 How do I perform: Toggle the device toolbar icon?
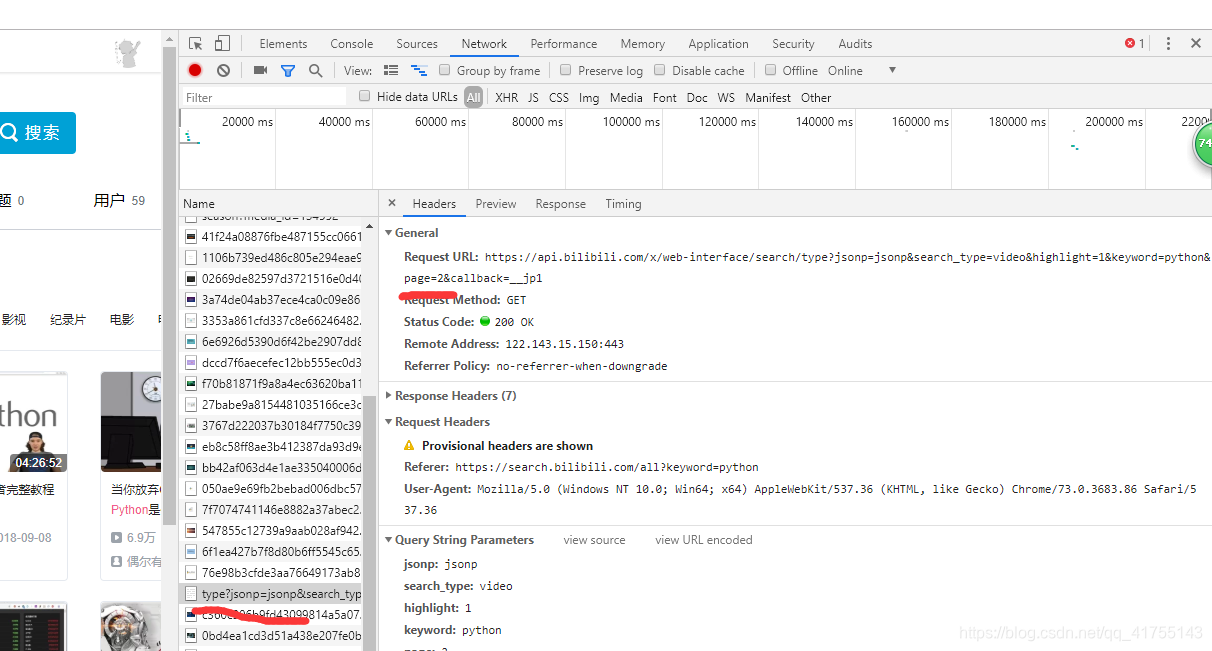click(x=222, y=43)
